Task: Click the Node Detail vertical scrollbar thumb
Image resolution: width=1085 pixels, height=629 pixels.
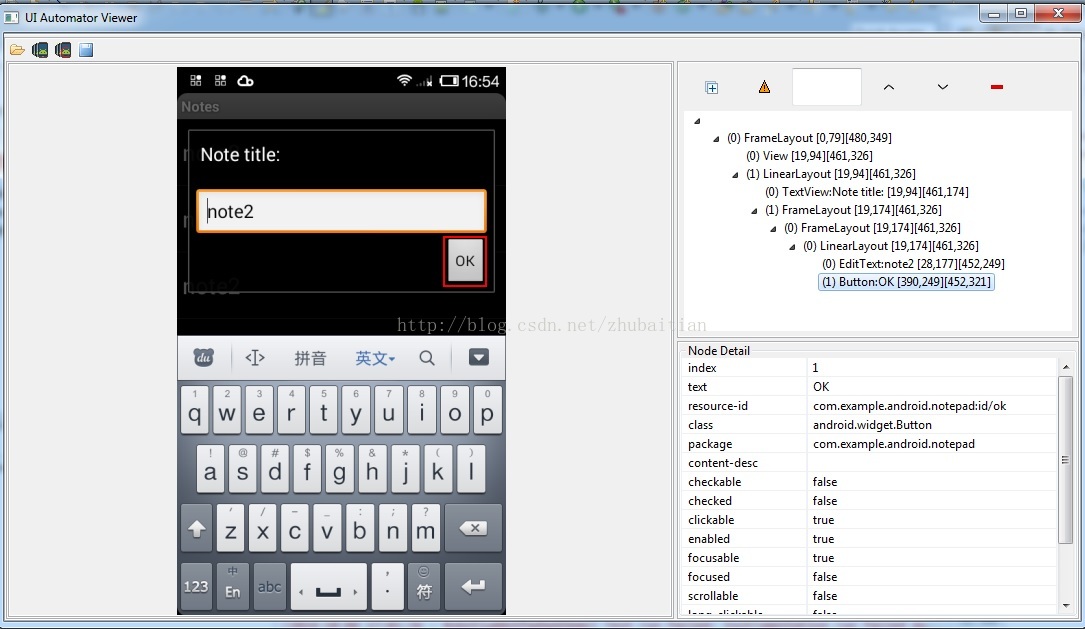Action: pyautogui.click(x=1066, y=460)
